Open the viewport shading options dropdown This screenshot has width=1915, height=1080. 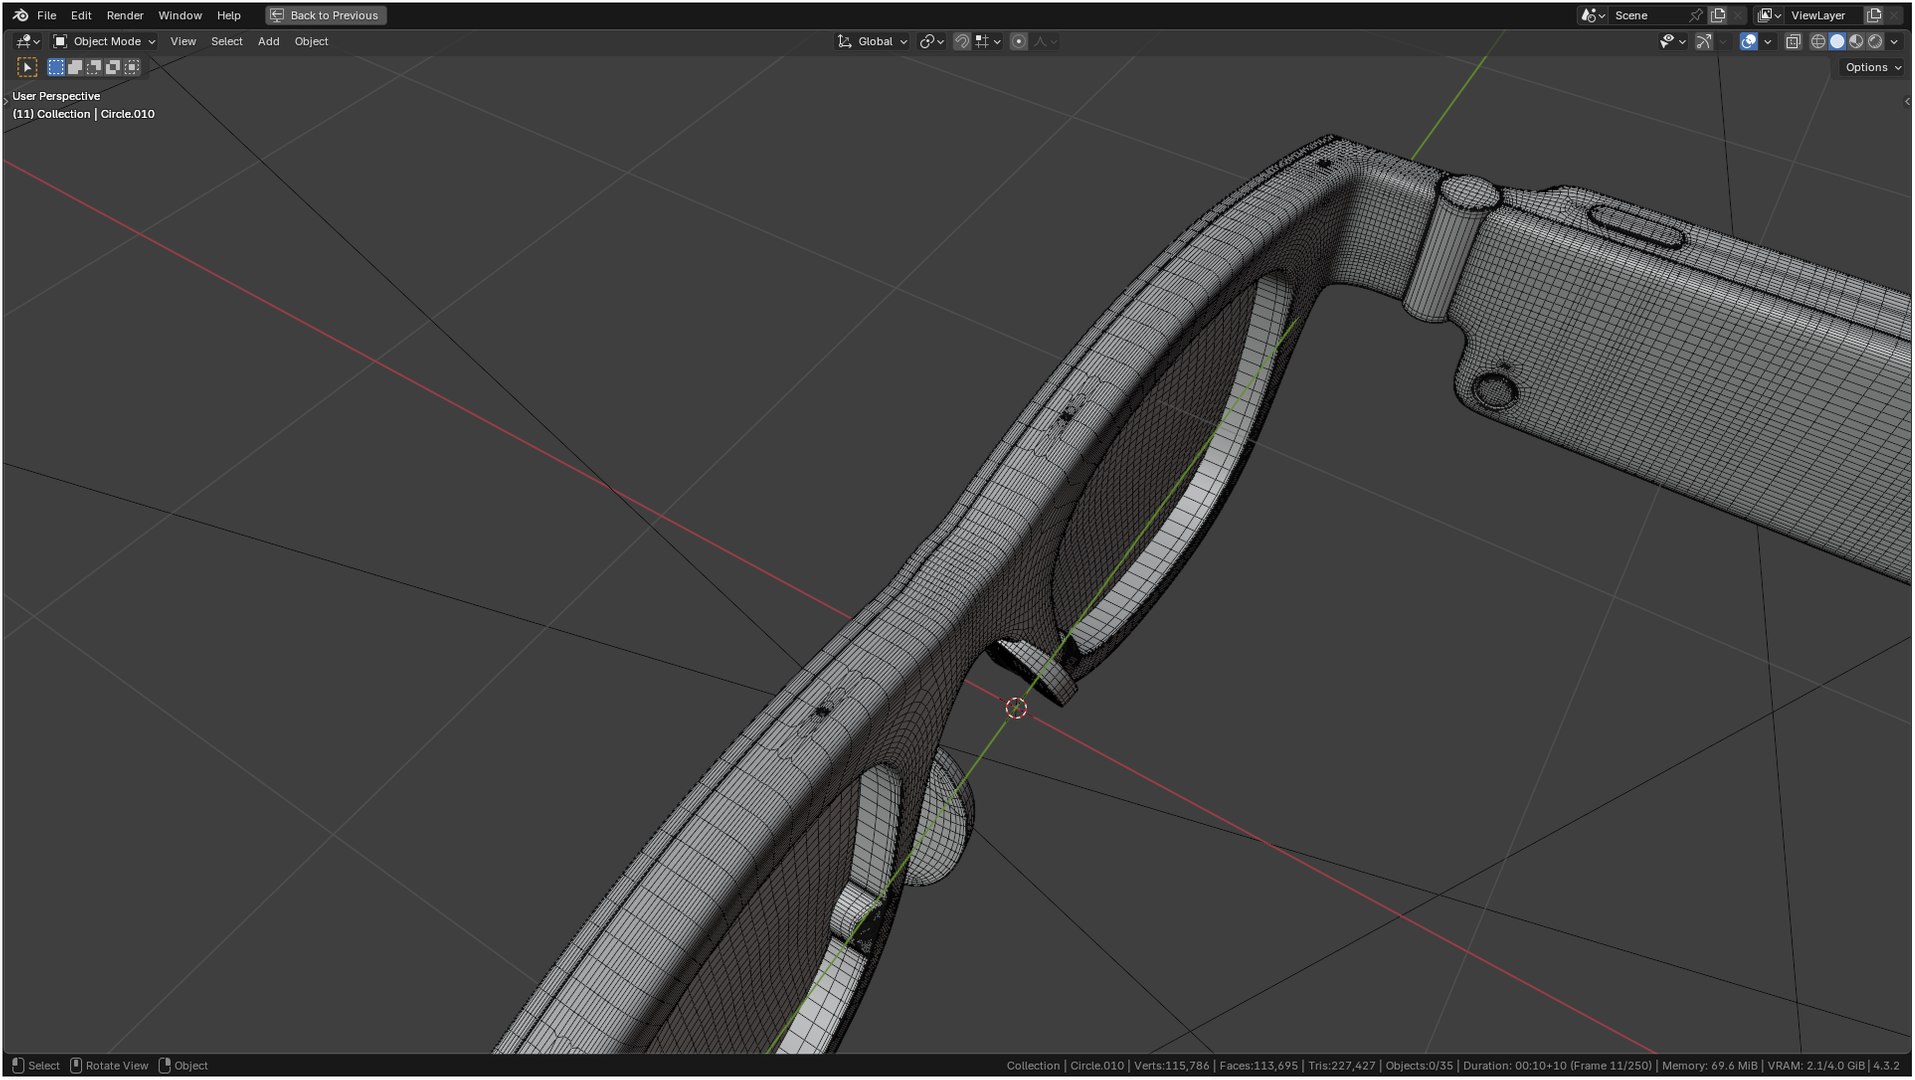tap(1895, 41)
